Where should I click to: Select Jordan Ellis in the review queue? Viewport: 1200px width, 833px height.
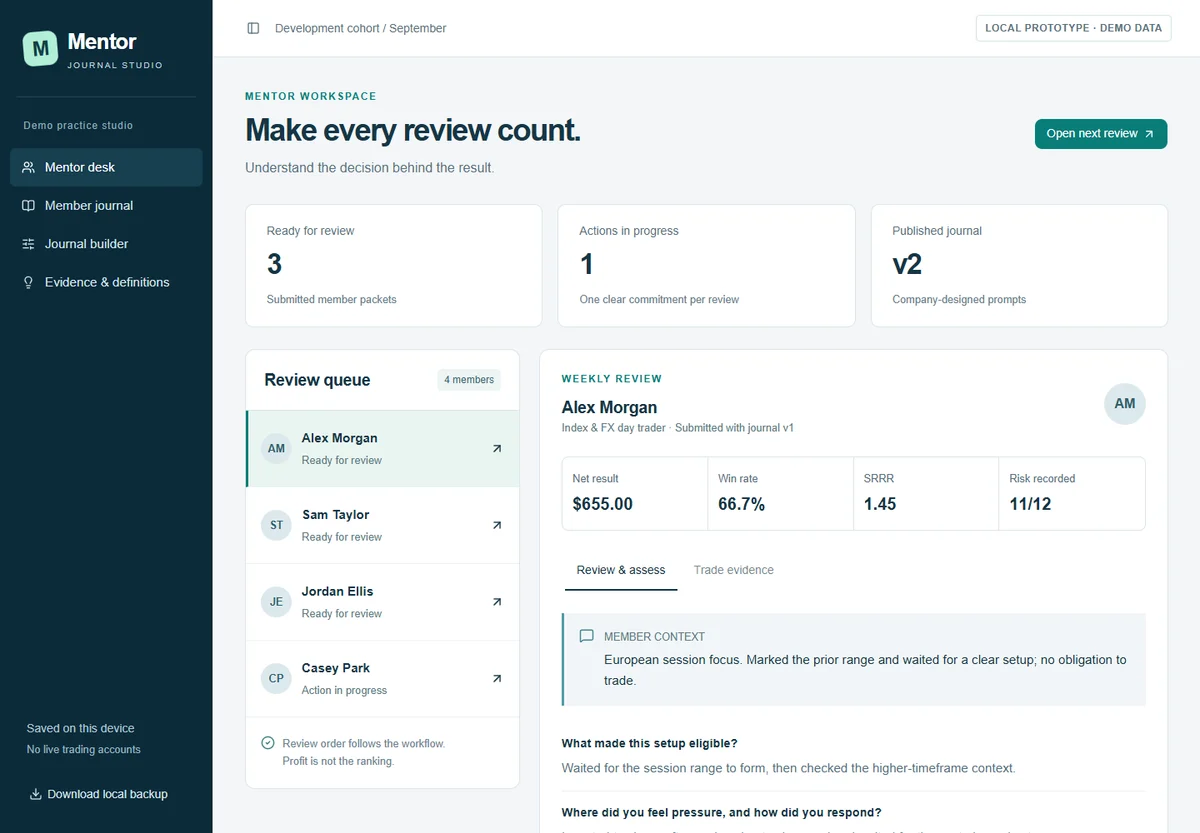pyautogui.click(x=383, y=602)
